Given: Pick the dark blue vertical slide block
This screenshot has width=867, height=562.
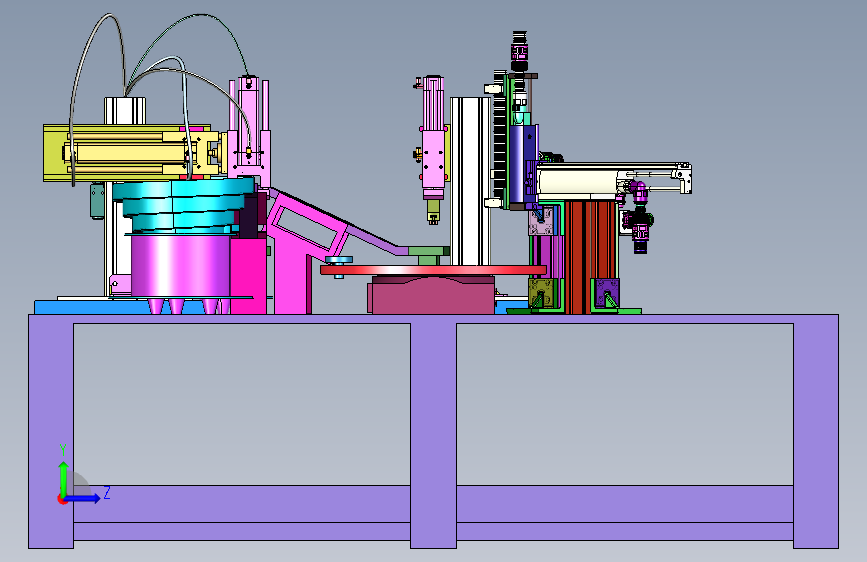Looking at the screenshot, I should (523, 164).
